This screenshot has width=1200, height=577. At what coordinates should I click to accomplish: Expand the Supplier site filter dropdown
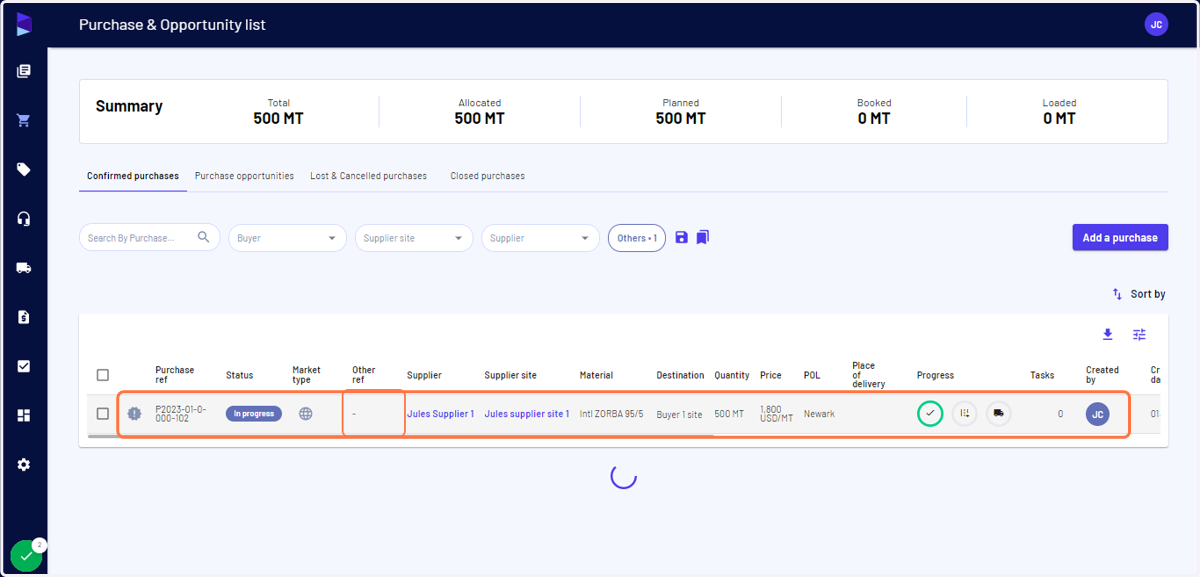tap(414, 238)
